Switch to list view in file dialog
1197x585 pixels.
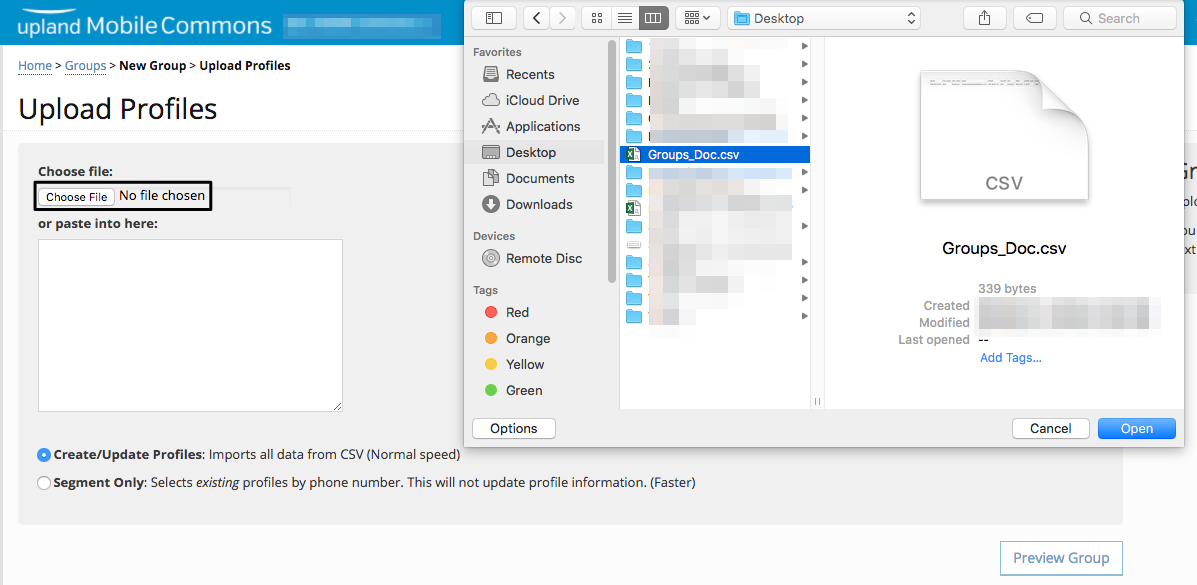tap(625, 18)
